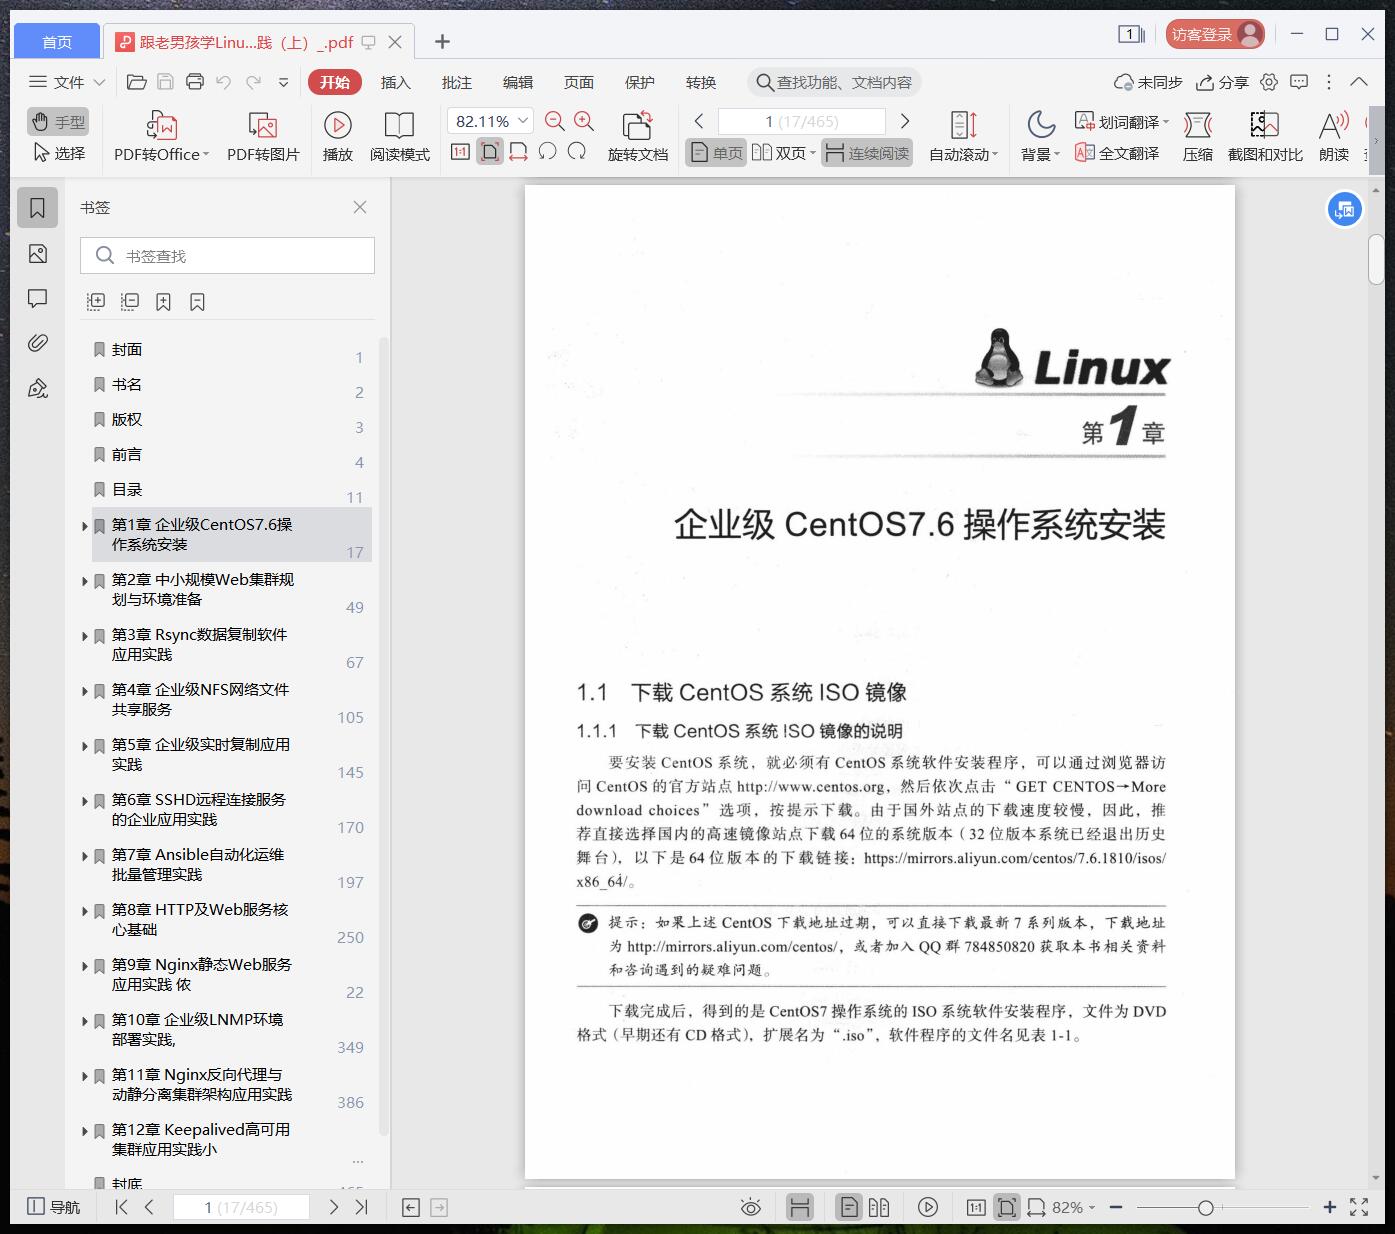Toggle eye protection mode in status bar
The width and height of the screenshot is (1395, 1234).
[750, 1207]
